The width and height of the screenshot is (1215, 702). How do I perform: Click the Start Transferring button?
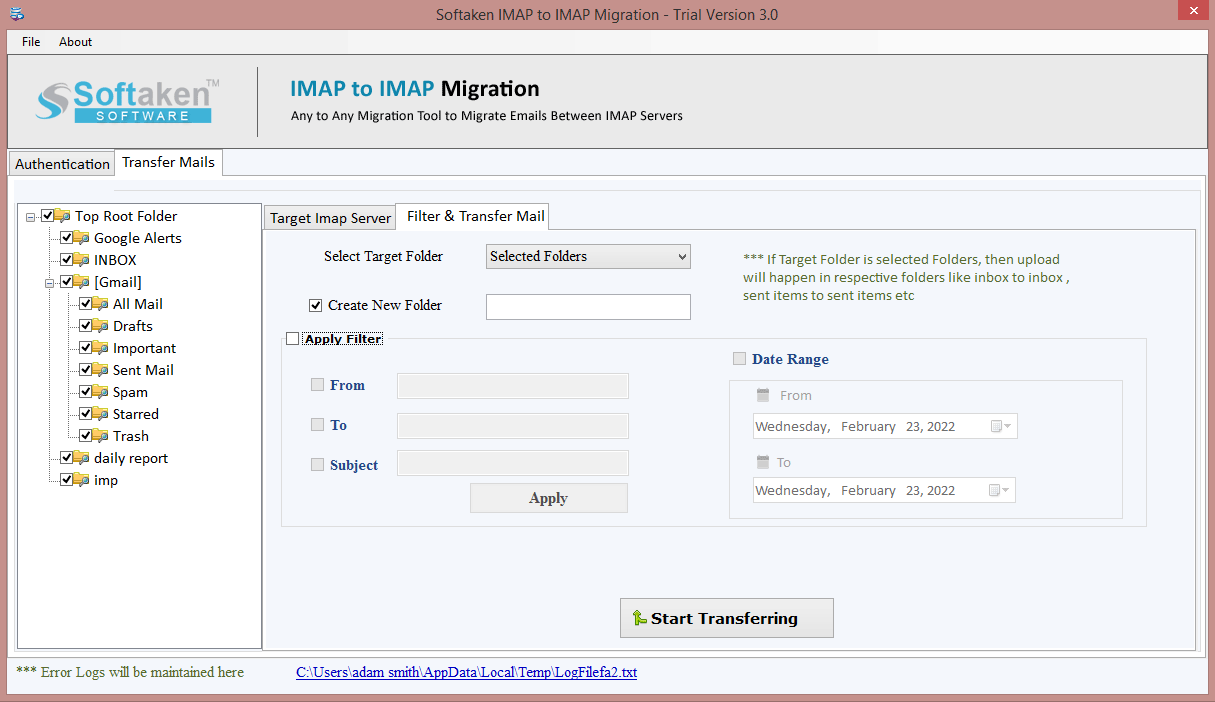(x=727, y=618)
